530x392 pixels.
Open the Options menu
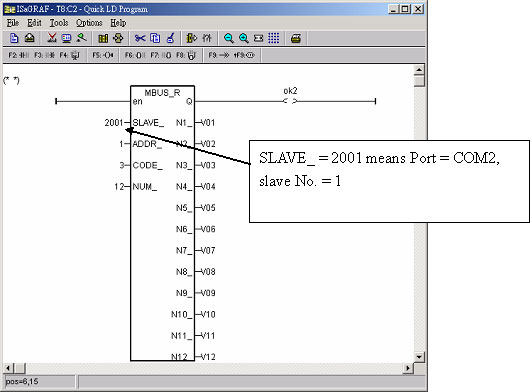tap(89, 23)
